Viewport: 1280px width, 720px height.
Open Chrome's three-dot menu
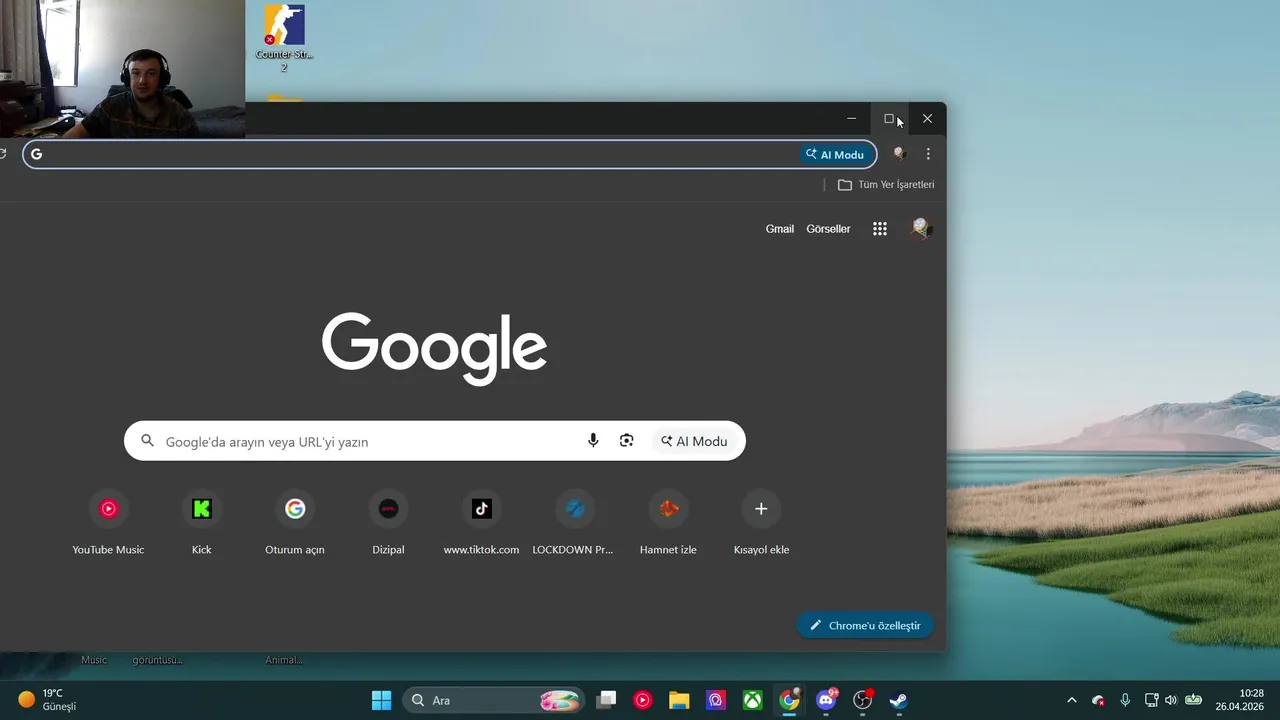coord(928,154)
